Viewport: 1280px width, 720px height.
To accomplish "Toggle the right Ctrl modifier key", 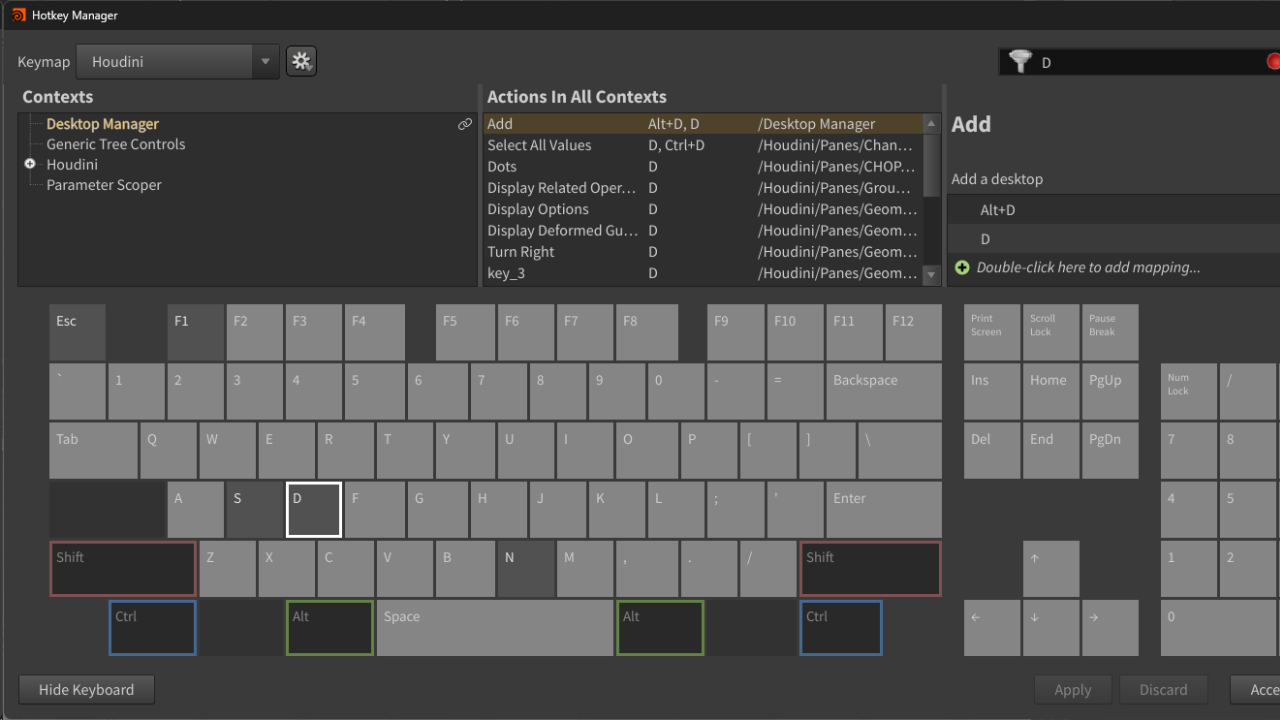I will (840, 628).
